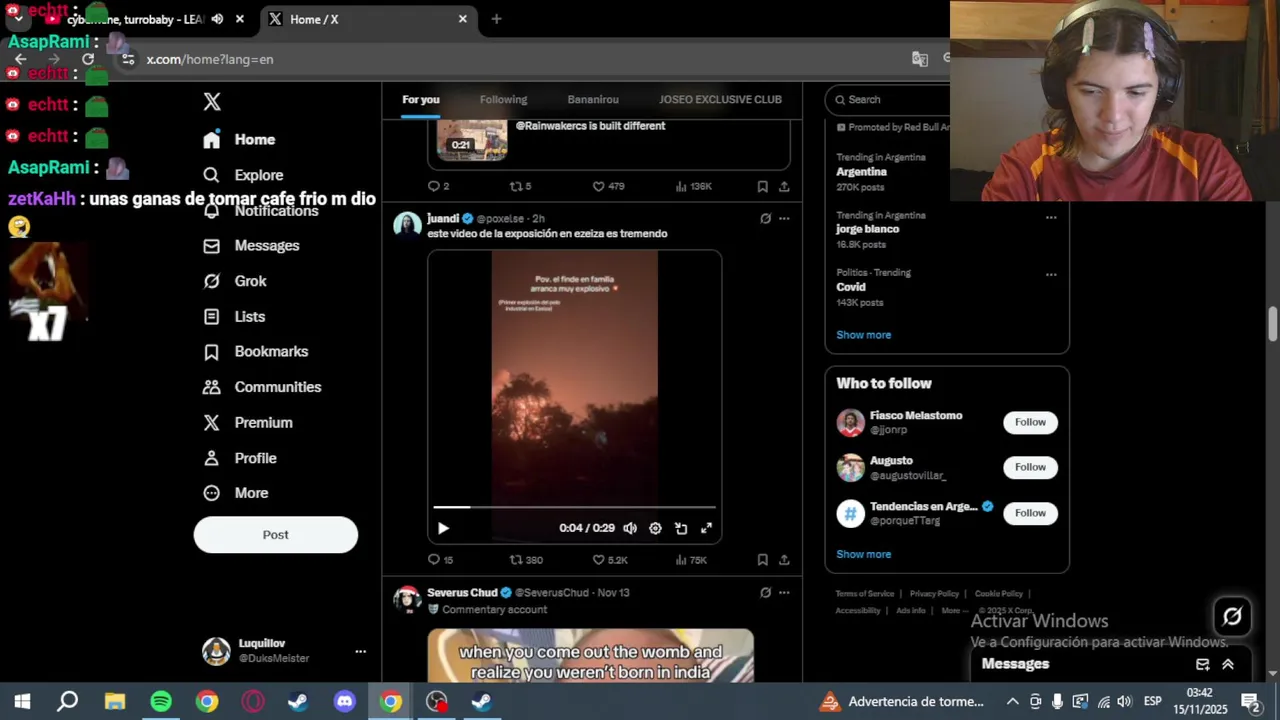The width and height of the screenshot is (1280, 720).
Task: Enter video fullscreen mode
Action: [706, 528]
